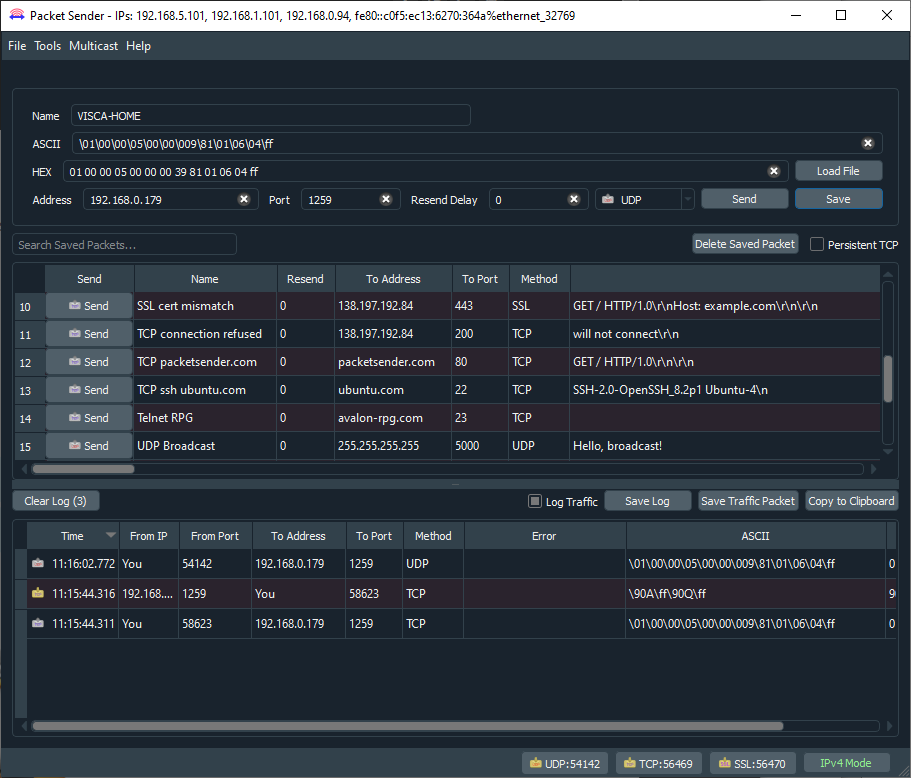This screenshot has width=911, height=778.
Task: Enable the Persistent TCP checkbox
Action: tap(816, 244)
